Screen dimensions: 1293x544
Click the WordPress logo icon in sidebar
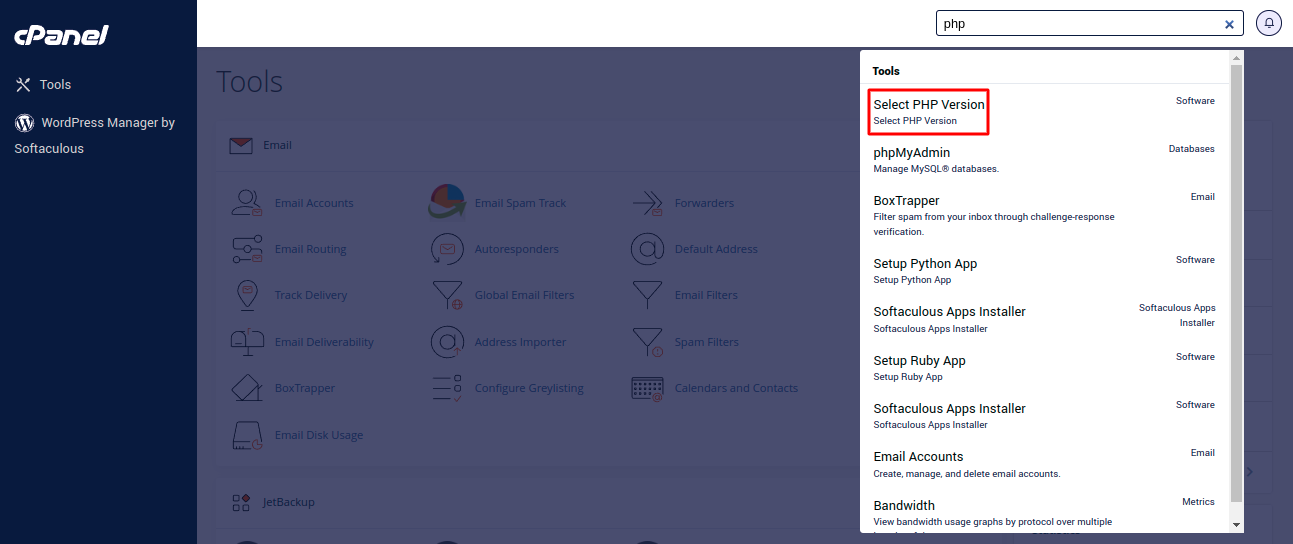(x=24, y=123)
